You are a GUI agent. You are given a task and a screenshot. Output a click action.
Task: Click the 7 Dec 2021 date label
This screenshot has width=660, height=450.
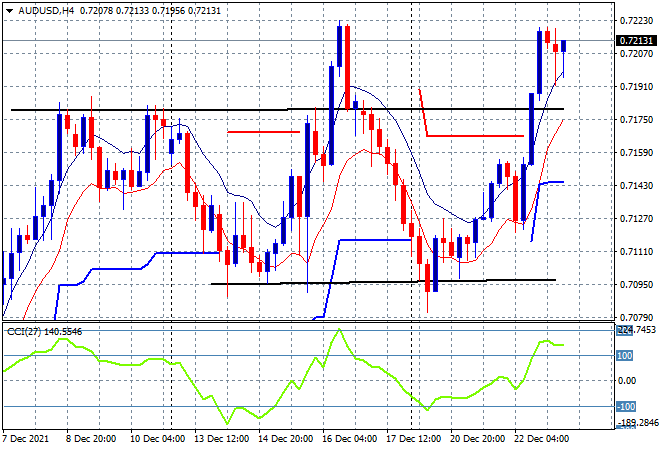(x=25, y=439)
